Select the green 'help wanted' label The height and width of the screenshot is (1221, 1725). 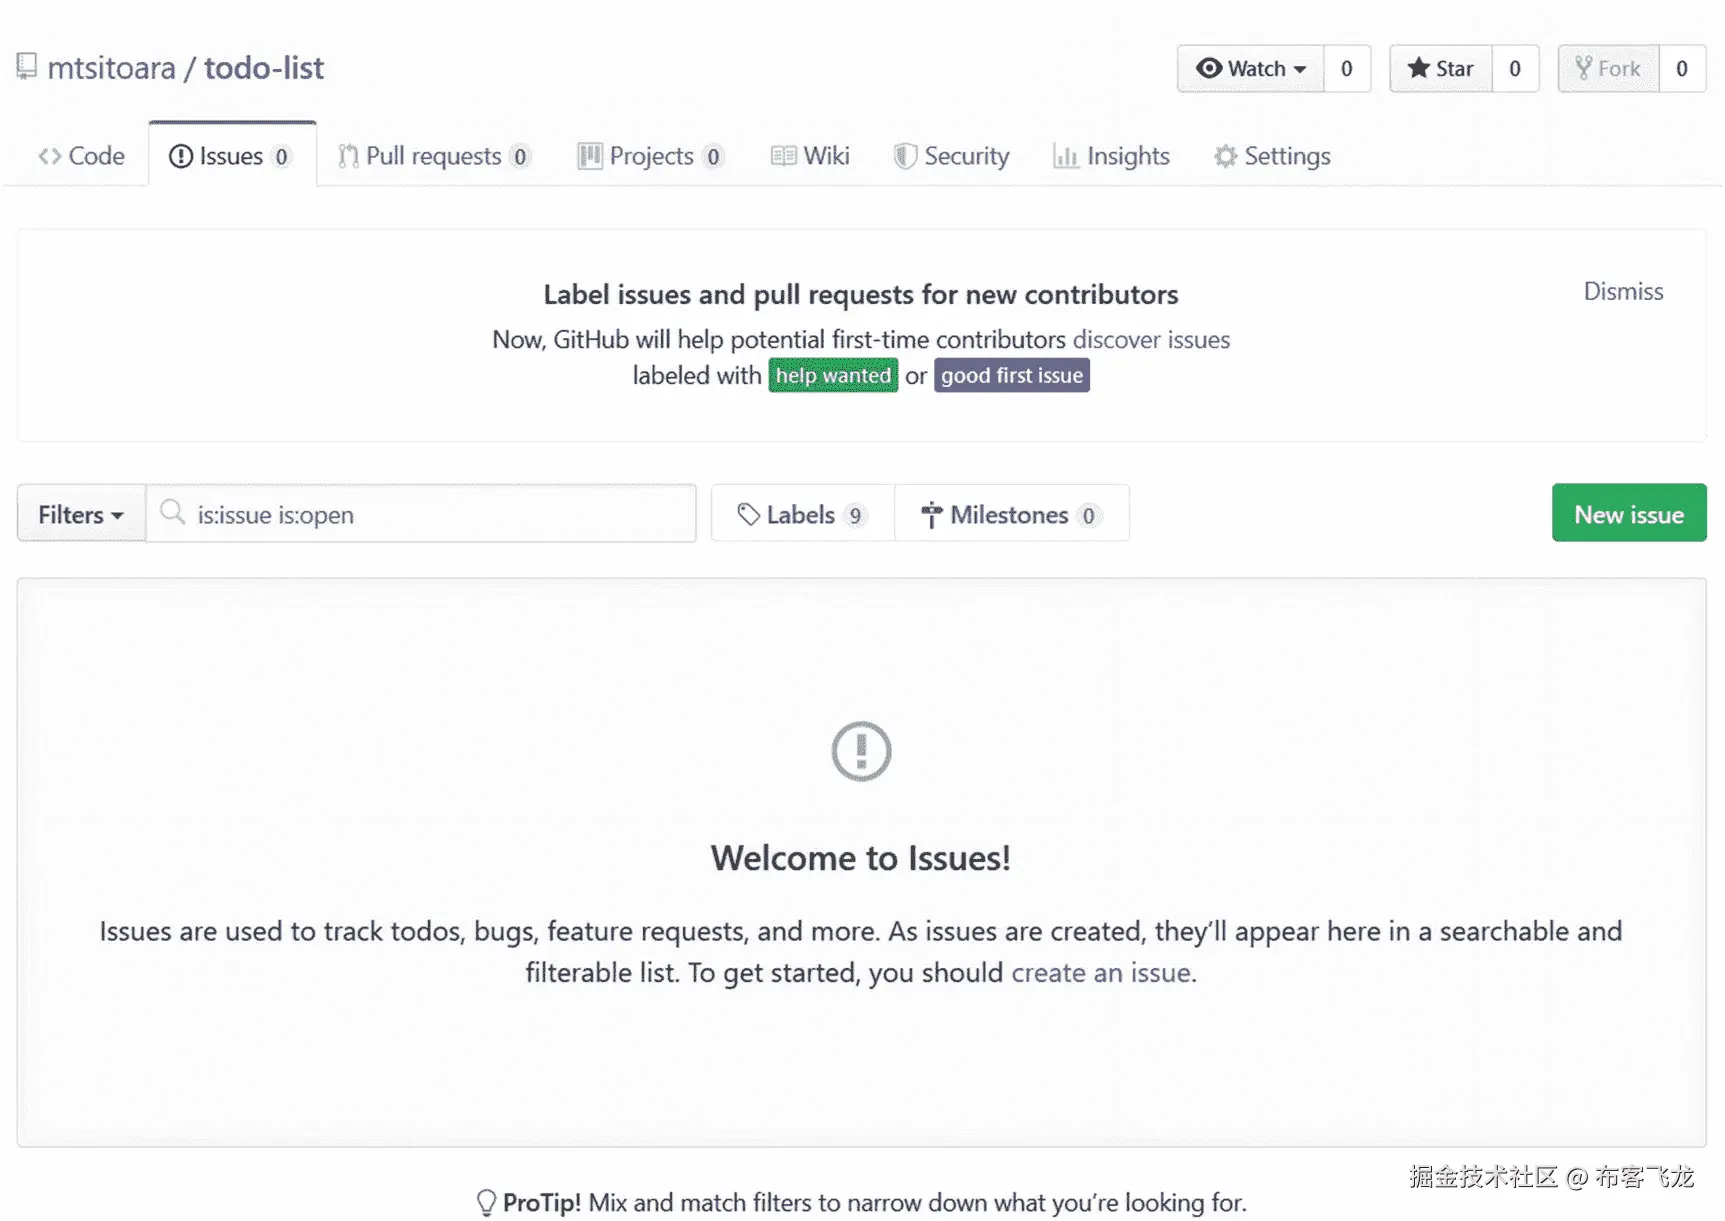(x=833, y=375)
